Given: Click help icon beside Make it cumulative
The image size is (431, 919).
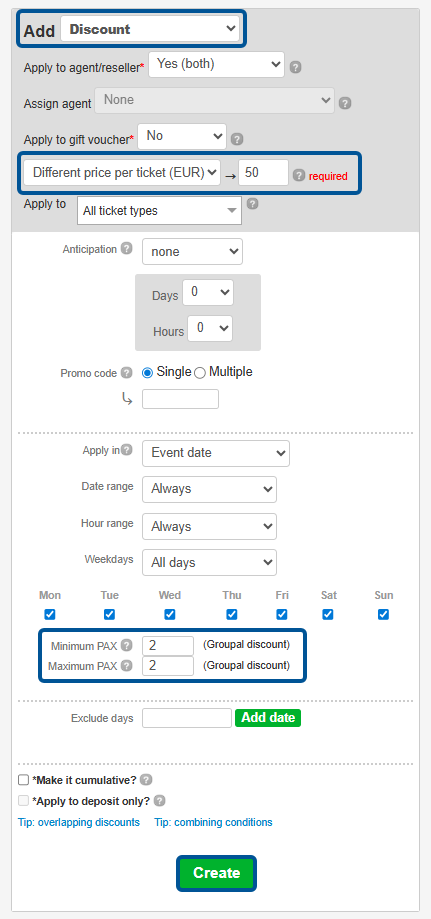Looking at the screenshot, I should tap(146, 780).
